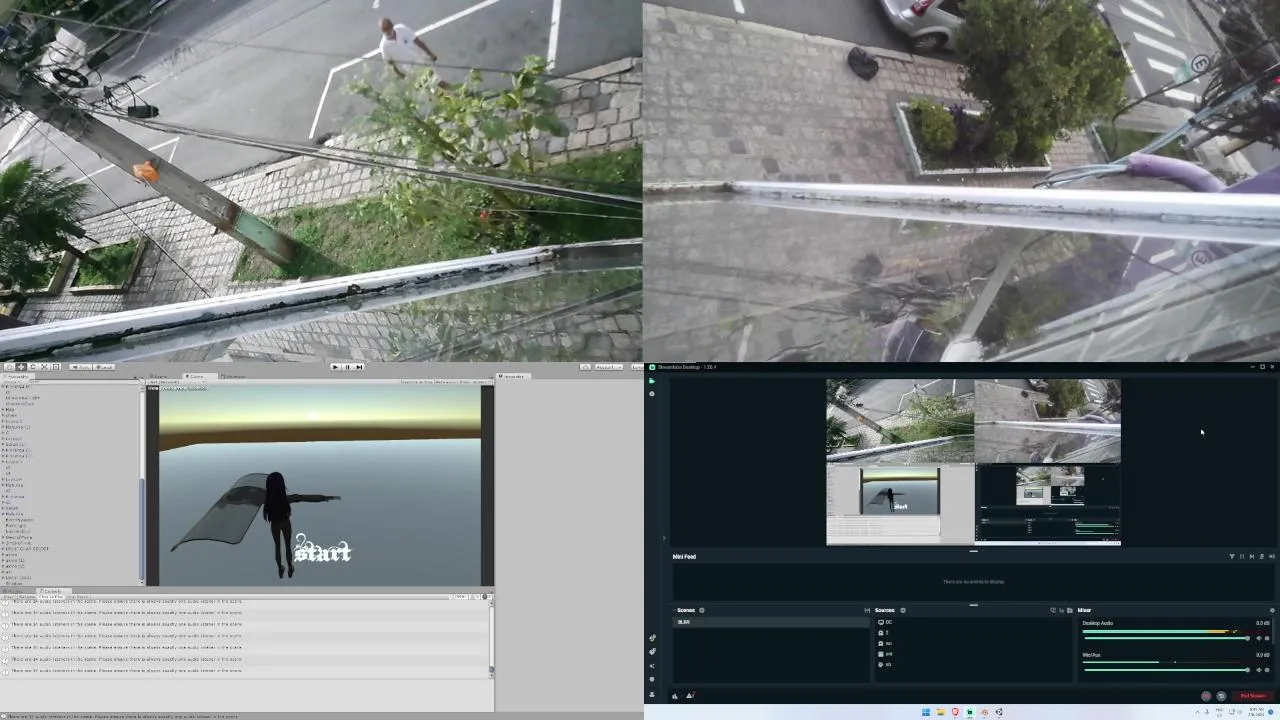Open the Streamlabs settings gear in sidebar

[652, 679]
